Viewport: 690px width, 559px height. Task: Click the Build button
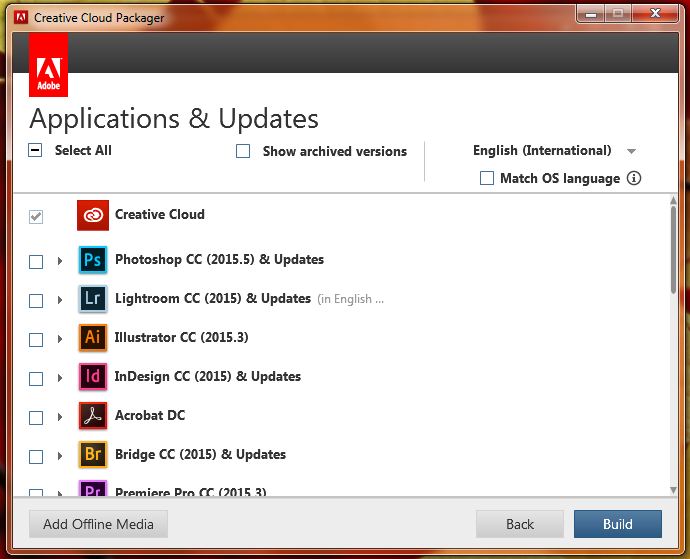tap(617, 524)
